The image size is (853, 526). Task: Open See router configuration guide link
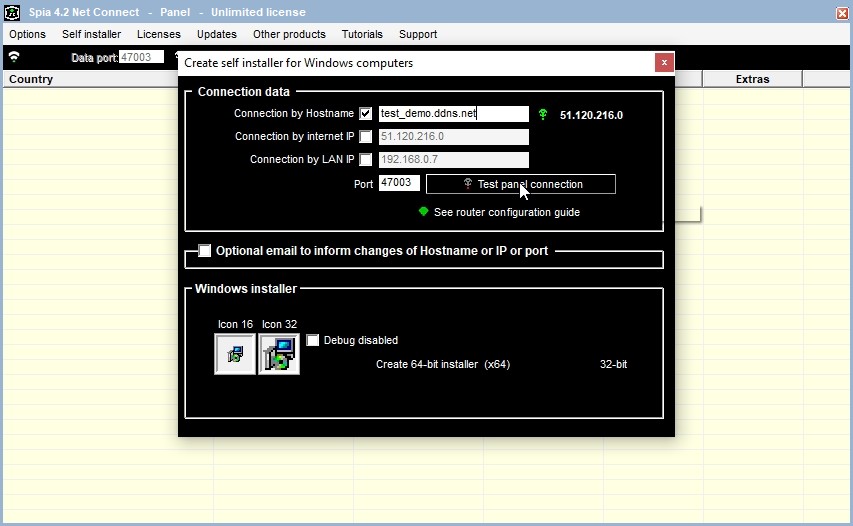click(x=506, y=212)
